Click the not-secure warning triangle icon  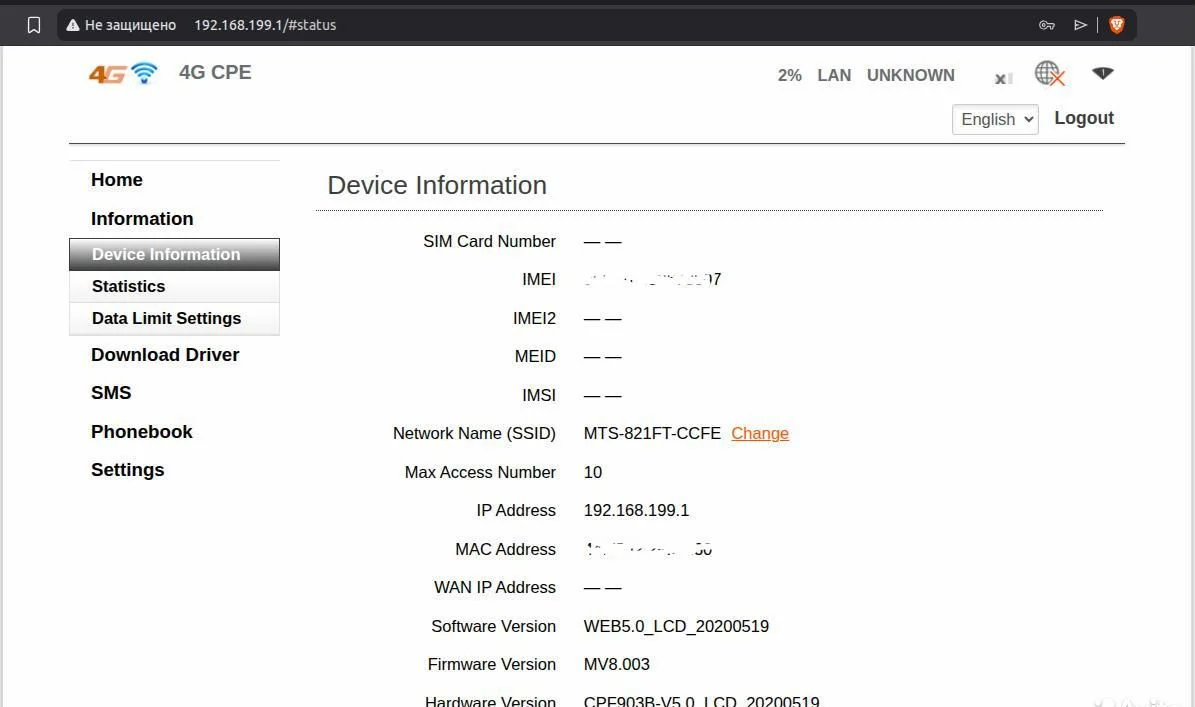point(72,25)
